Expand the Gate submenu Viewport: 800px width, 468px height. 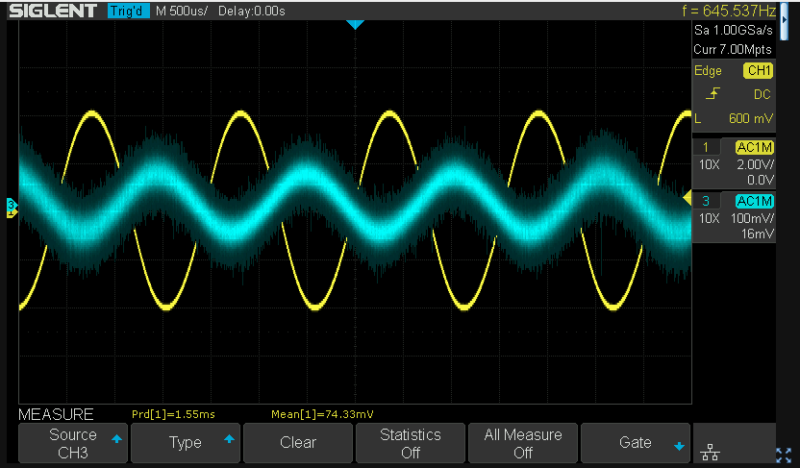635,443
